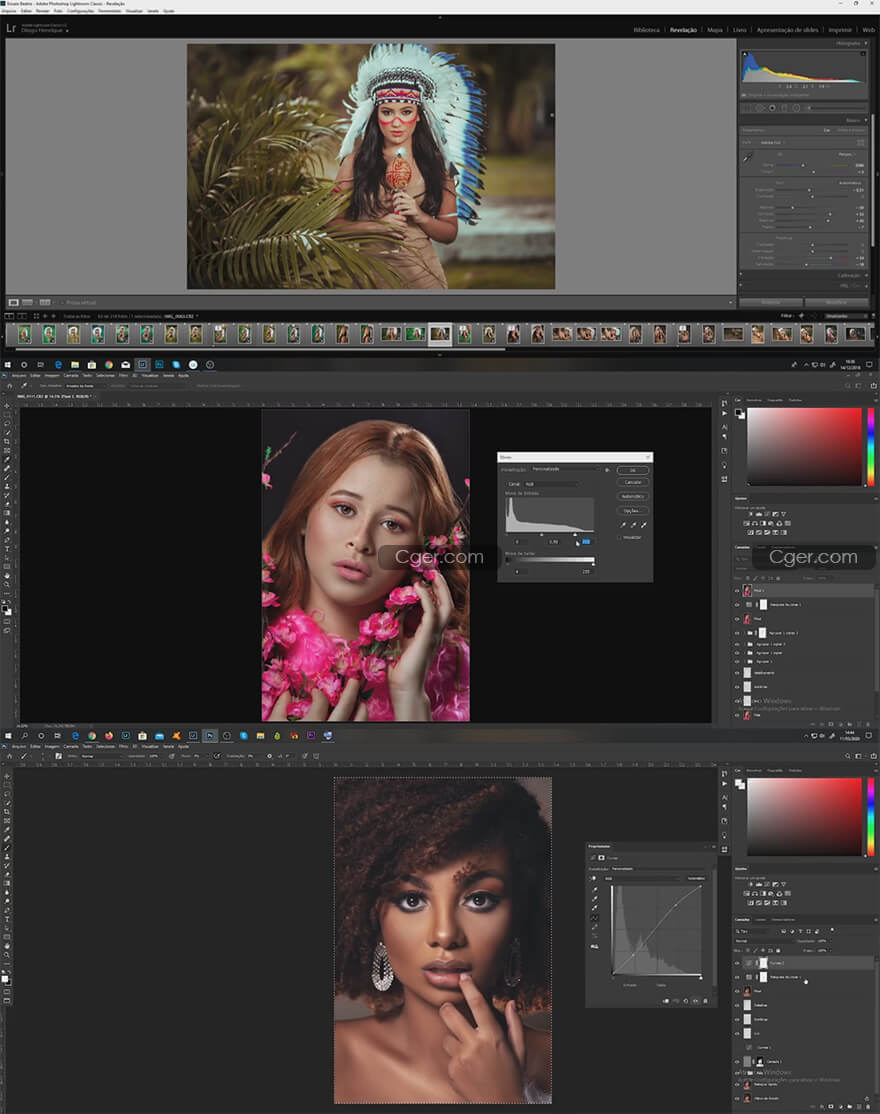Image resolution: width=880 pixels, height=1114 pixels.
Task: Choose Zoom tool in Levels Photoshop window
Action: coord(7,585)
